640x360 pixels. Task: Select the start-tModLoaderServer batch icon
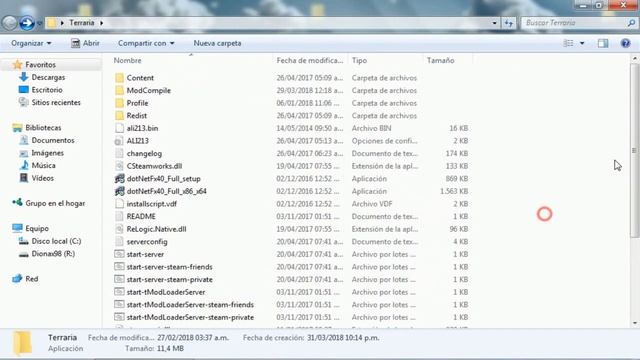tap(119, 292)
